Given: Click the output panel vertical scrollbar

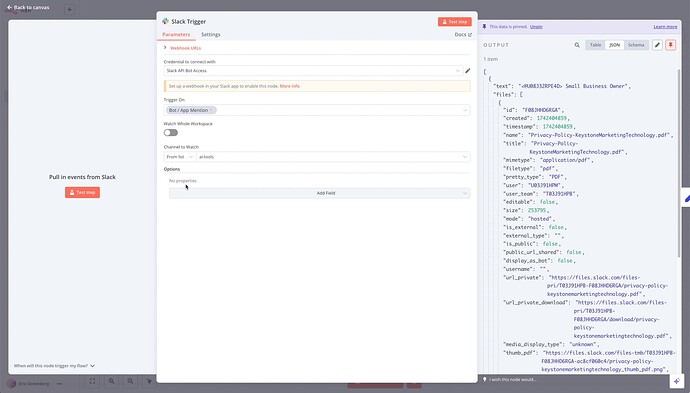Looking at the screenshot, I should [x=679, y=163].
